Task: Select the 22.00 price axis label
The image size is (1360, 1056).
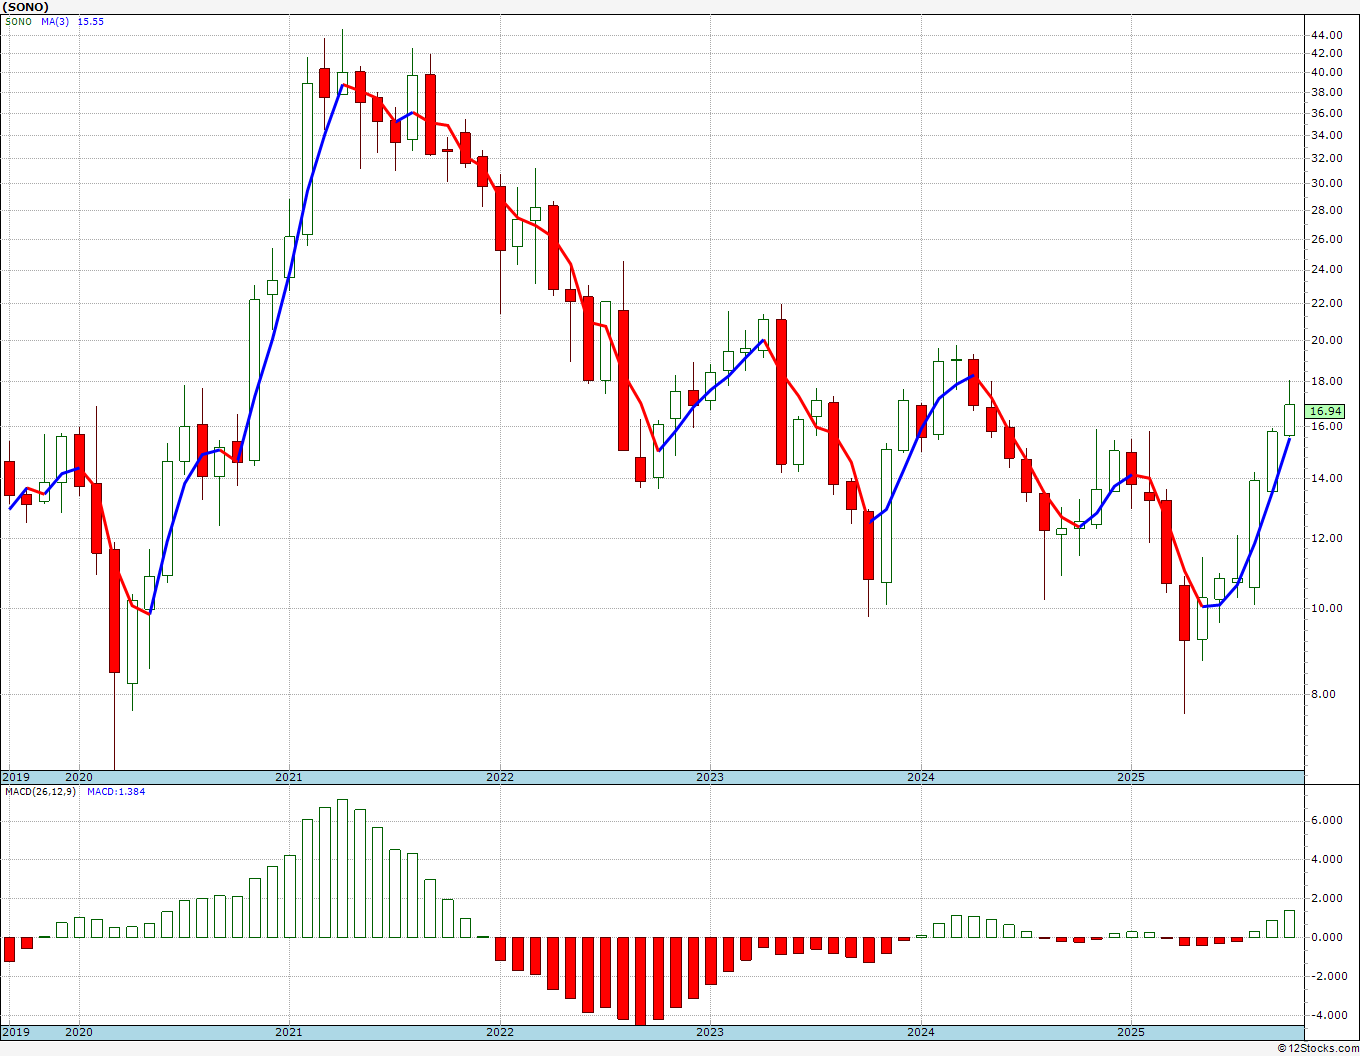Action: point(1326,303)
